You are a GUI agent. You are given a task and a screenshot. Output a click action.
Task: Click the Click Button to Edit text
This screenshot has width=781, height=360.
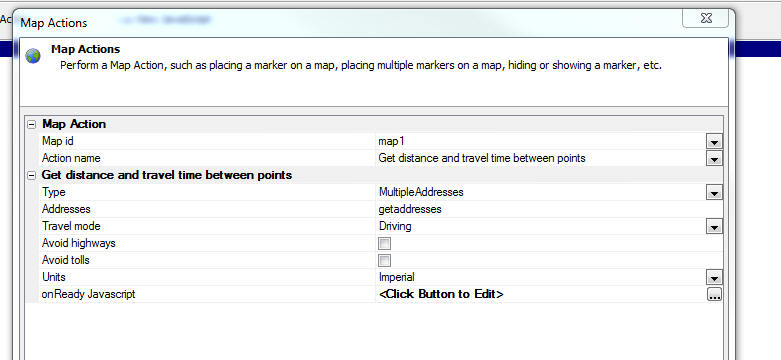point(441,294)
